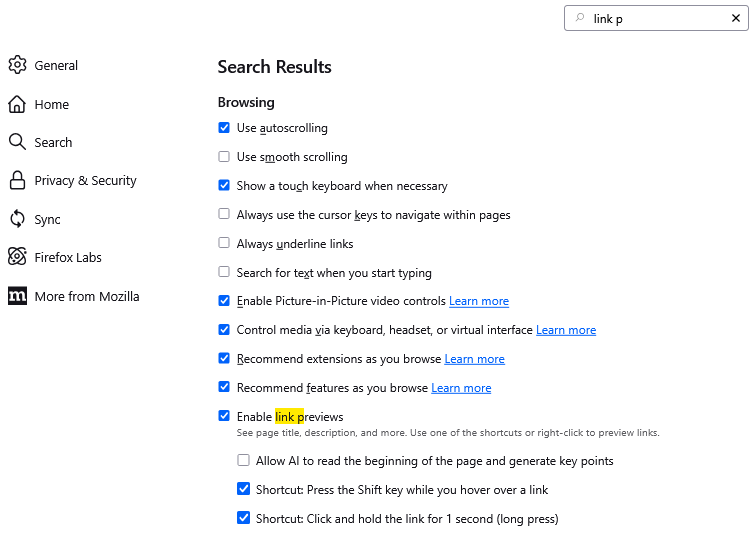Open the Privacy & Security settings section
Image resolution: width=752 pixels, height=535 pixels.
click(x=85, y=181)
